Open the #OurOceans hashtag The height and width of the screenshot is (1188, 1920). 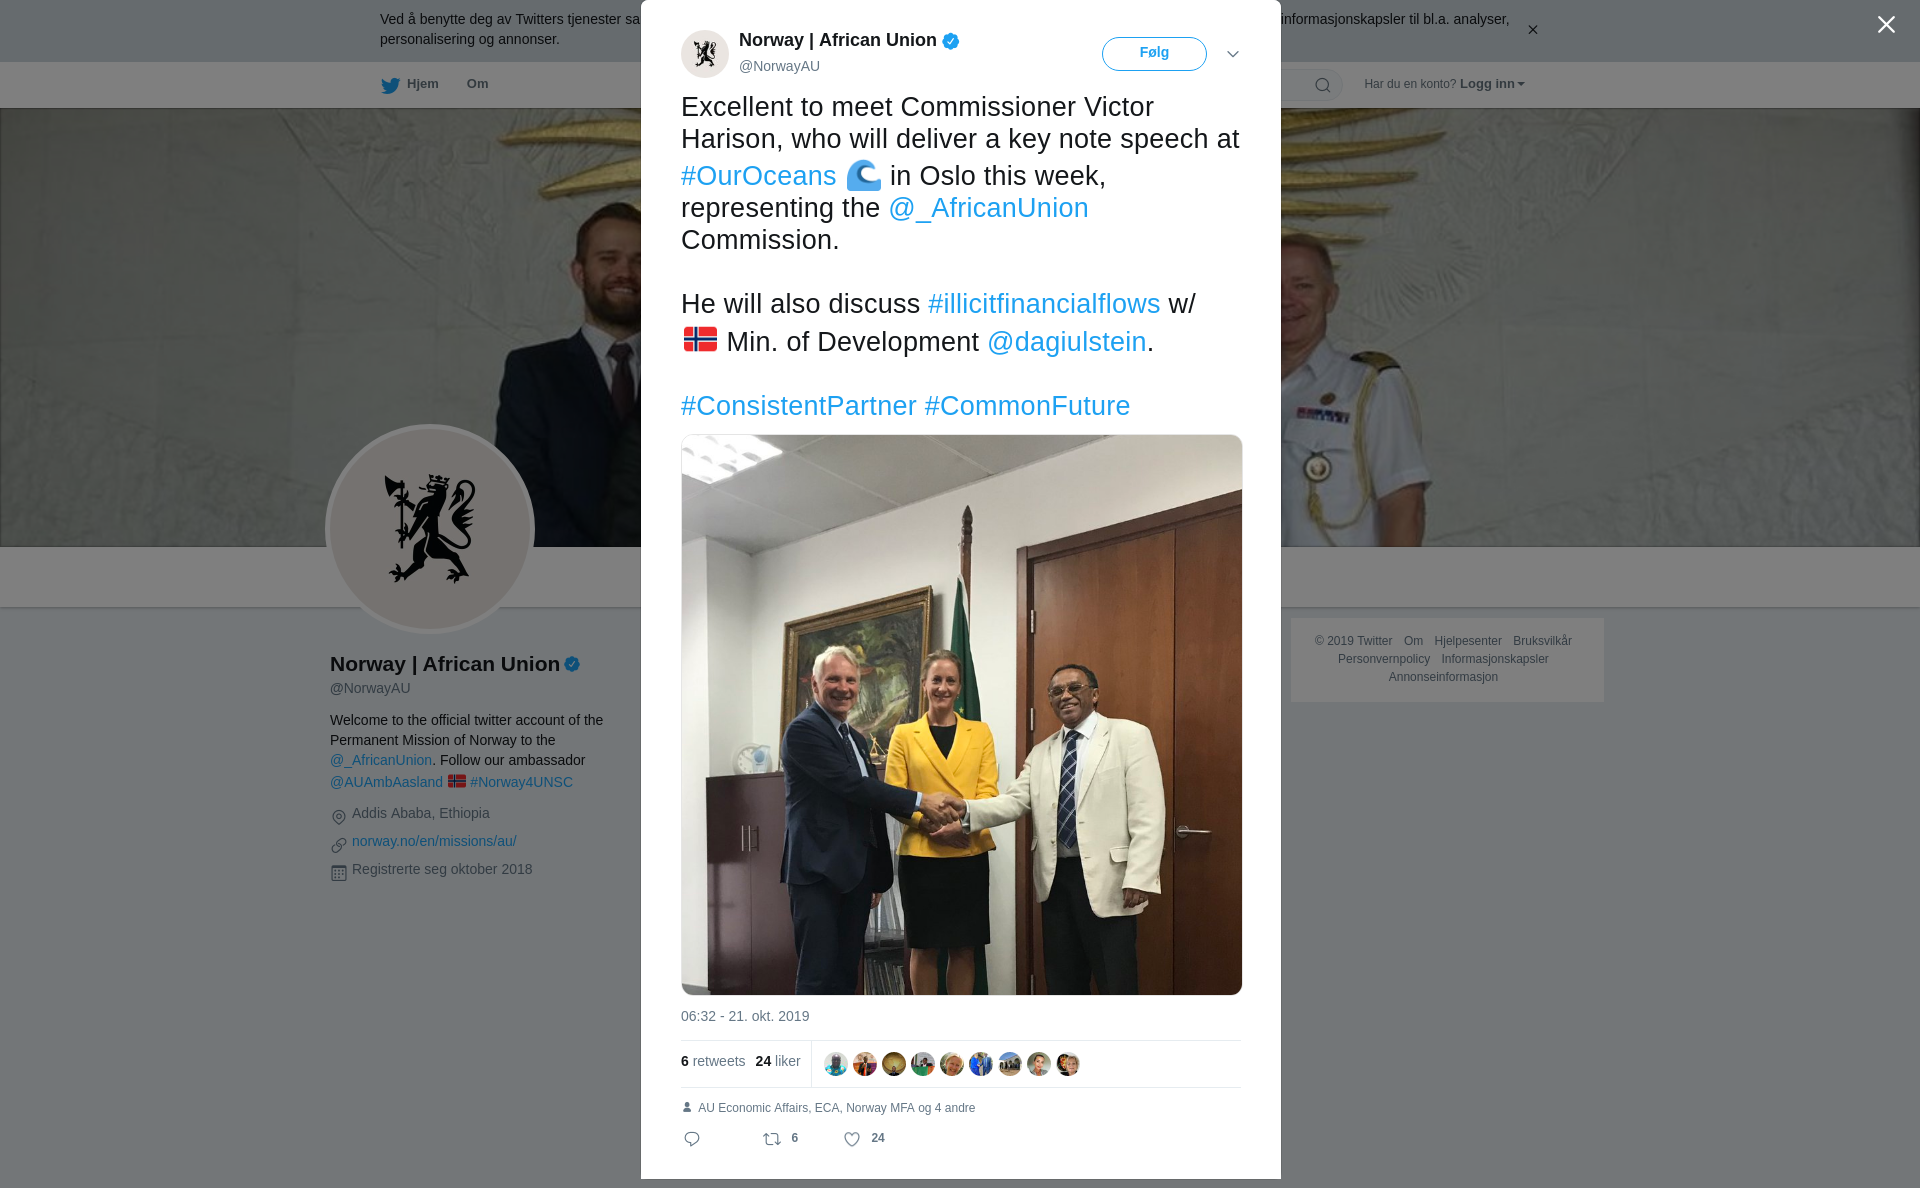(x=758, y=176)
